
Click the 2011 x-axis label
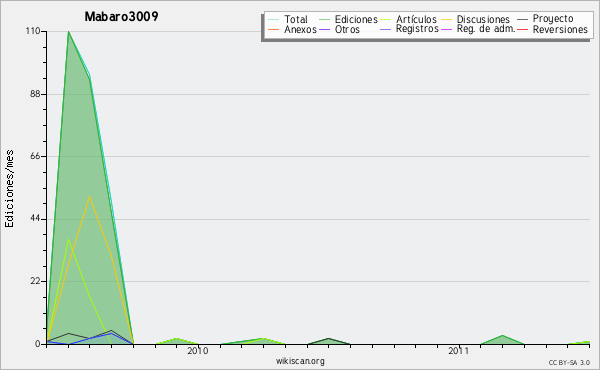[458, 351]
